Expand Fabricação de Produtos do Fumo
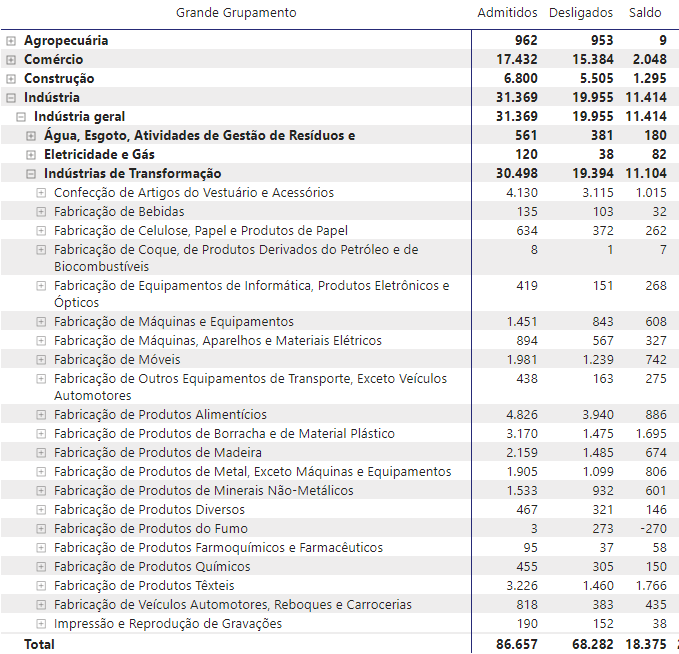The image size is (679, 654). 41,529
